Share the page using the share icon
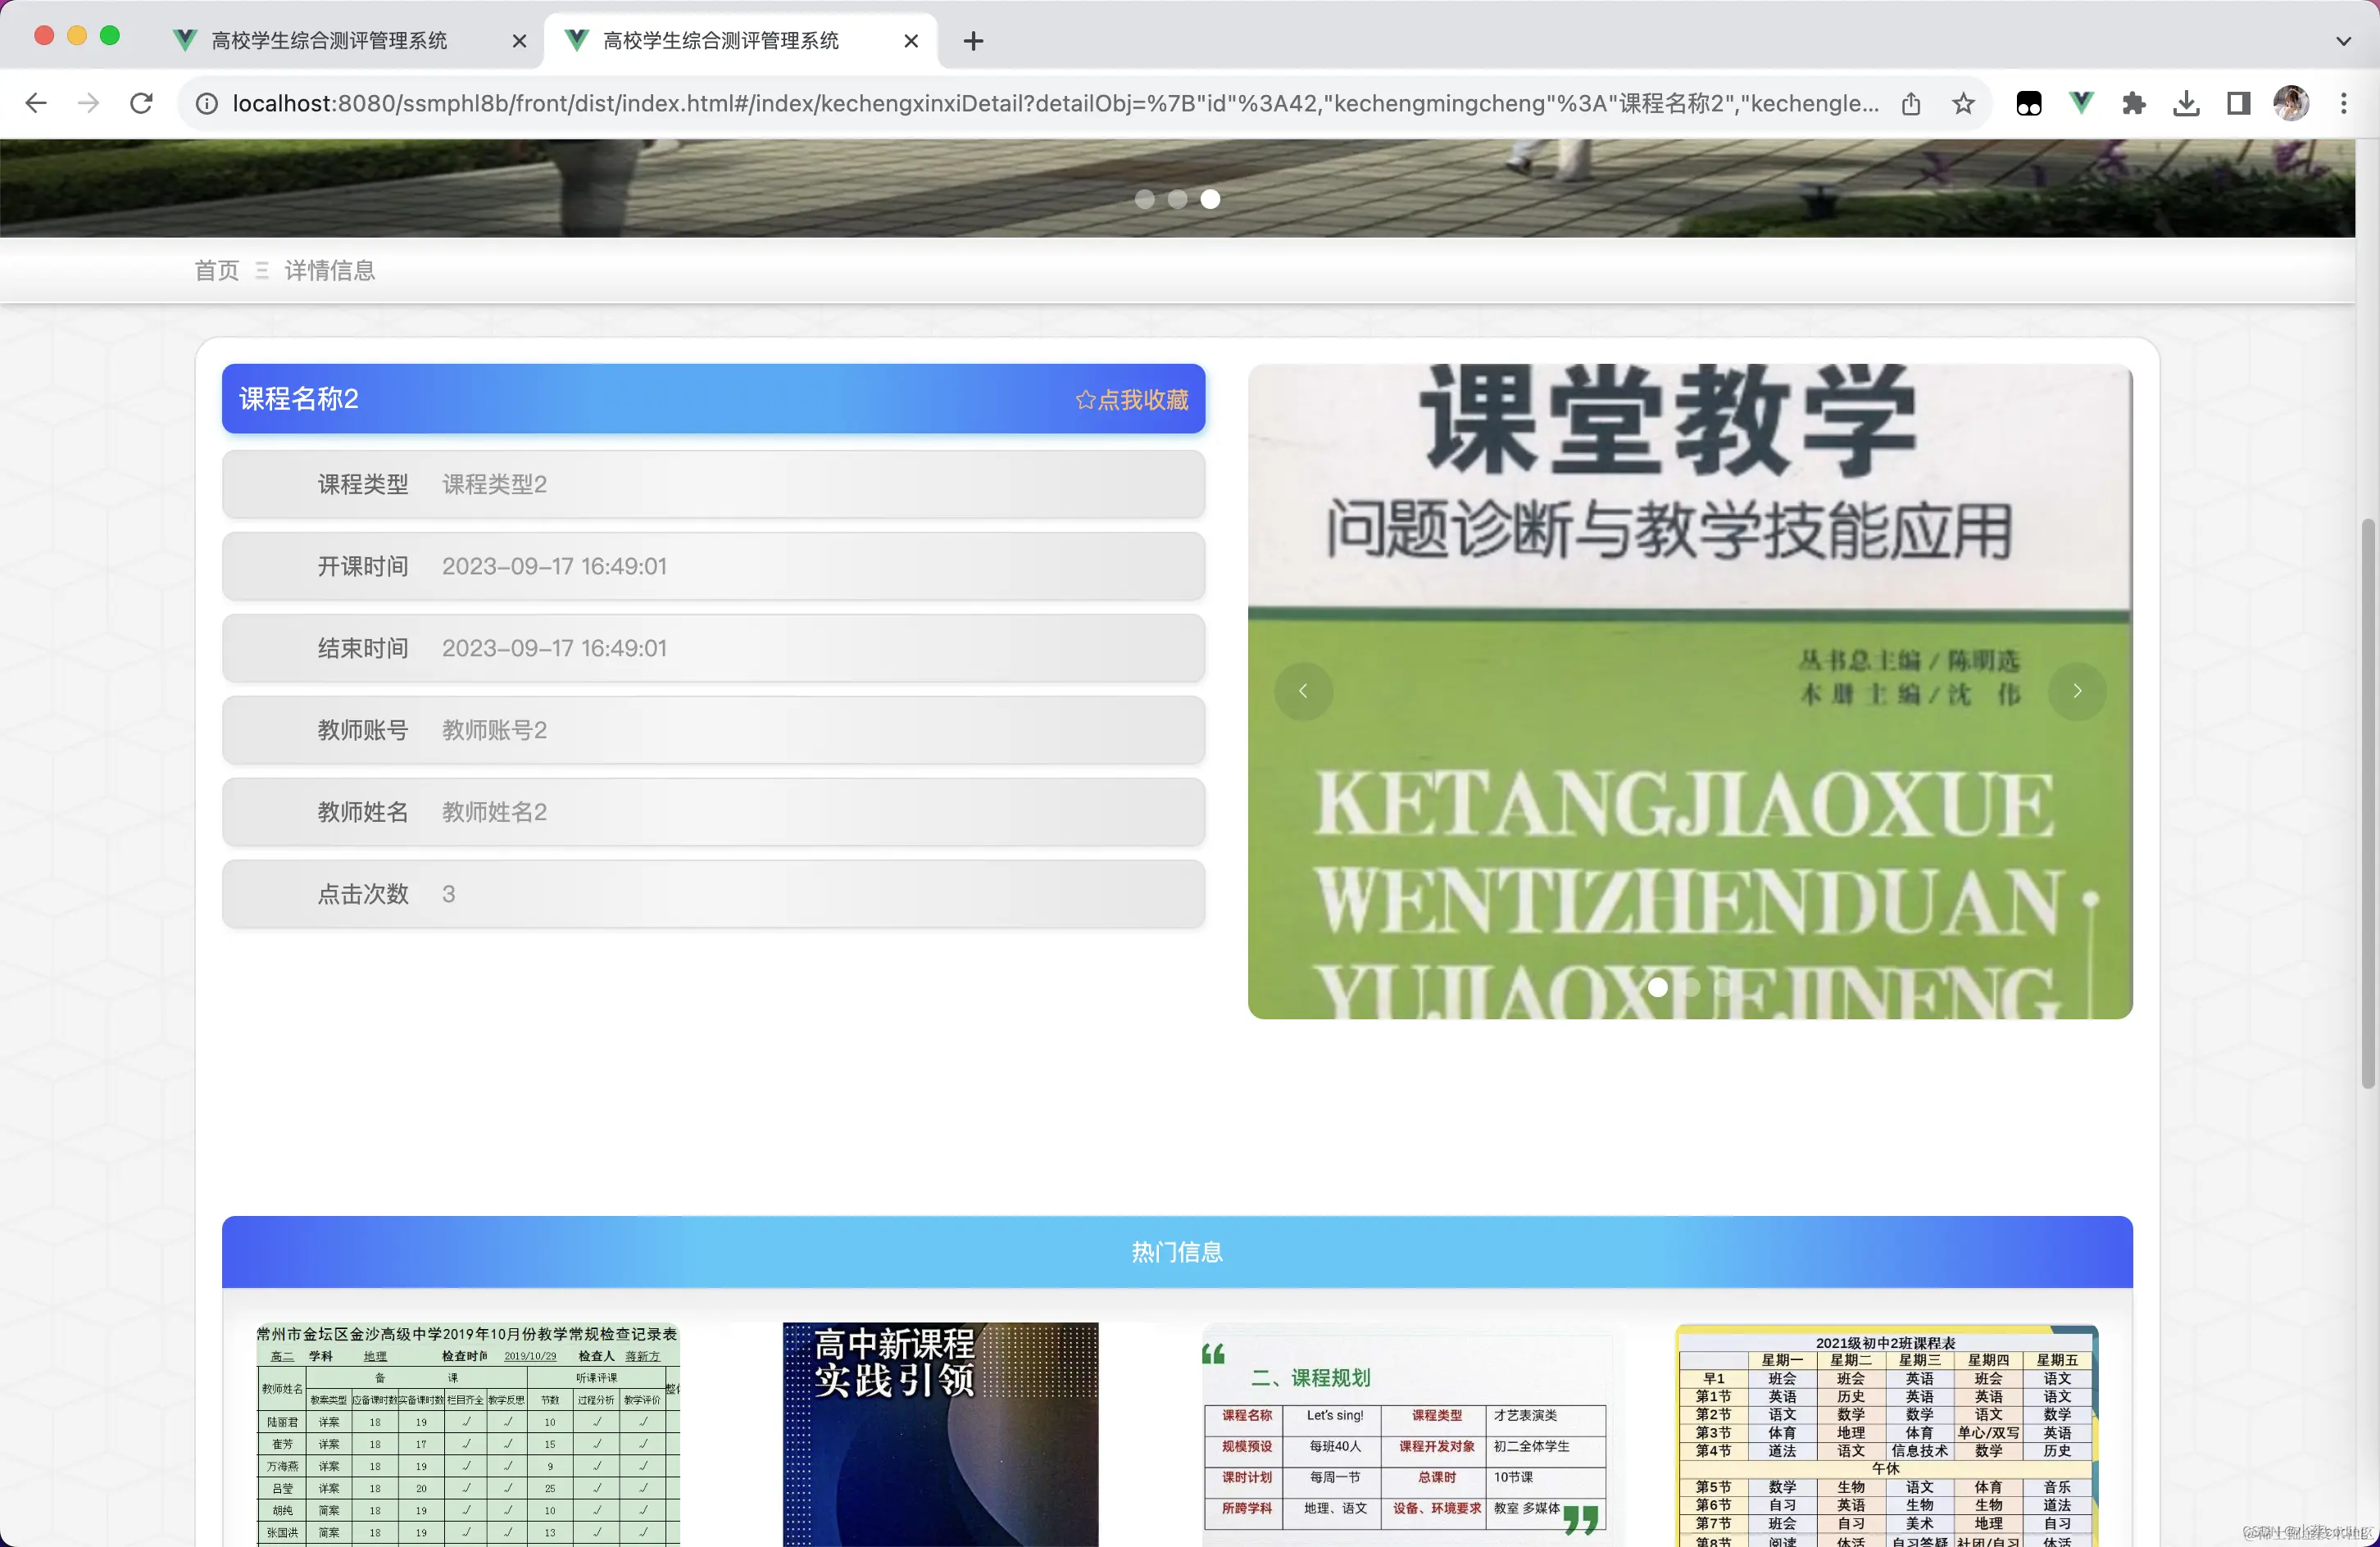Viewport: 2380px width, 1547px height. 1912,102
